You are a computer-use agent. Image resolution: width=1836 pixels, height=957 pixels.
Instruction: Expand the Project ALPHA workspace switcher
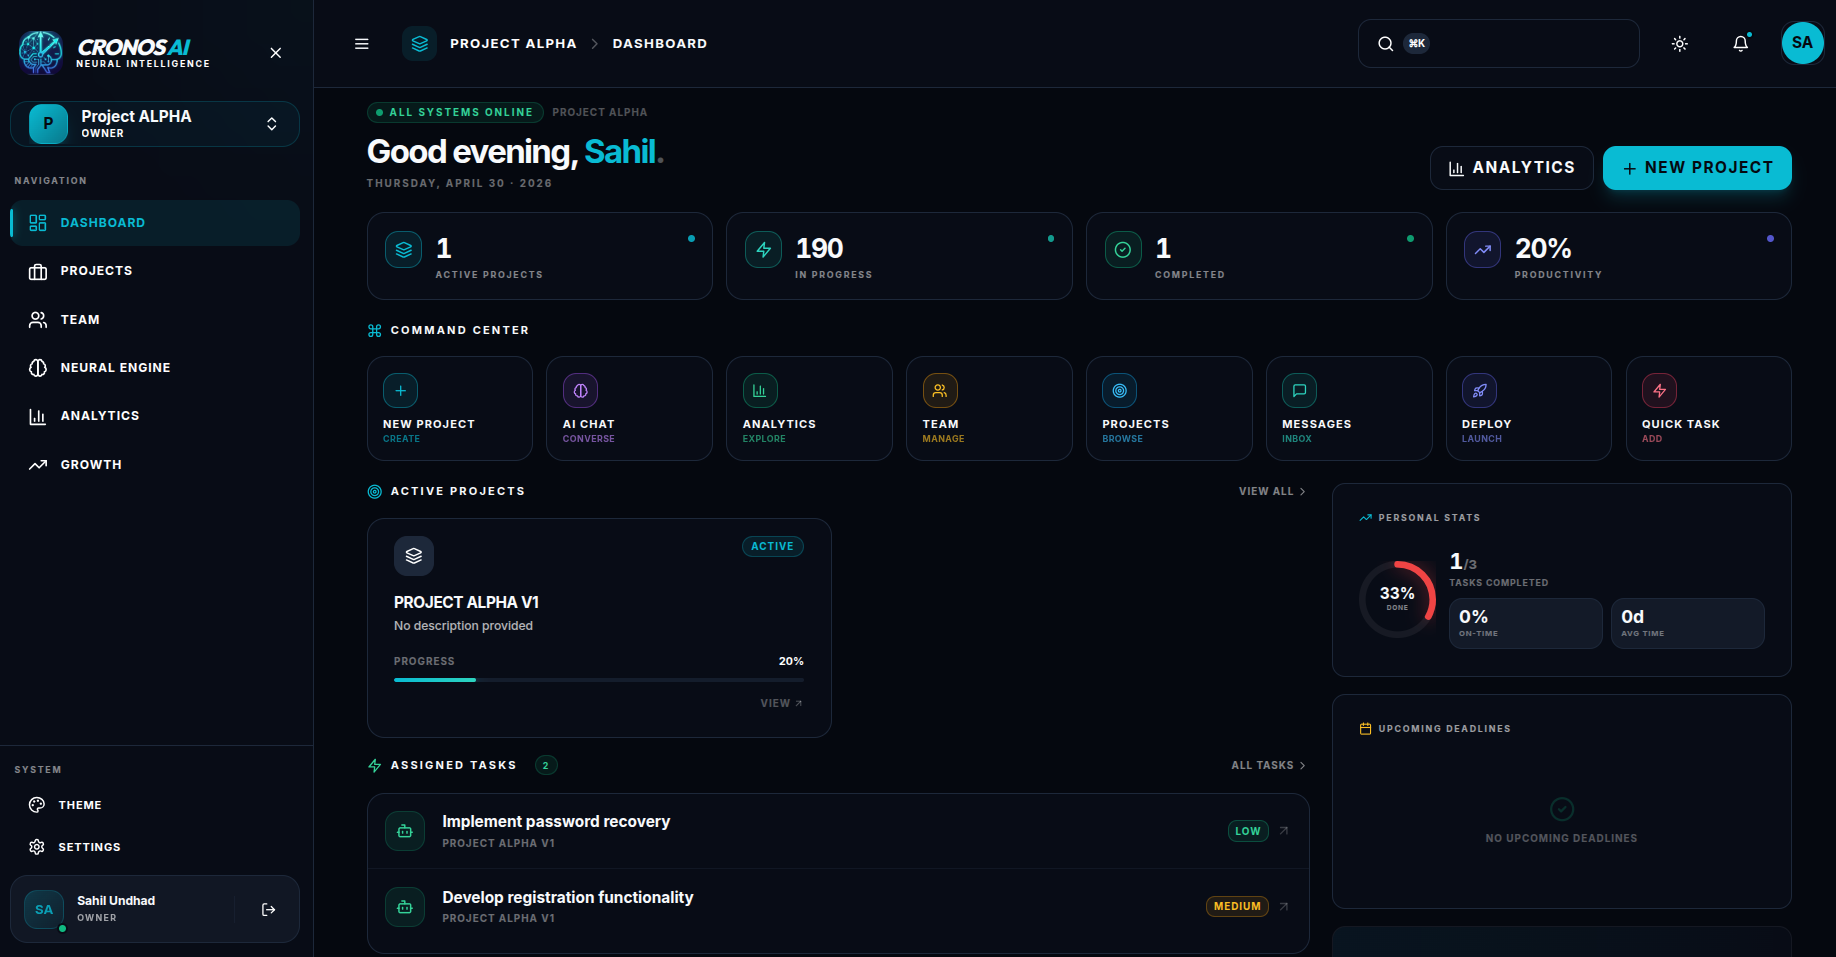(x=155, y=124)
